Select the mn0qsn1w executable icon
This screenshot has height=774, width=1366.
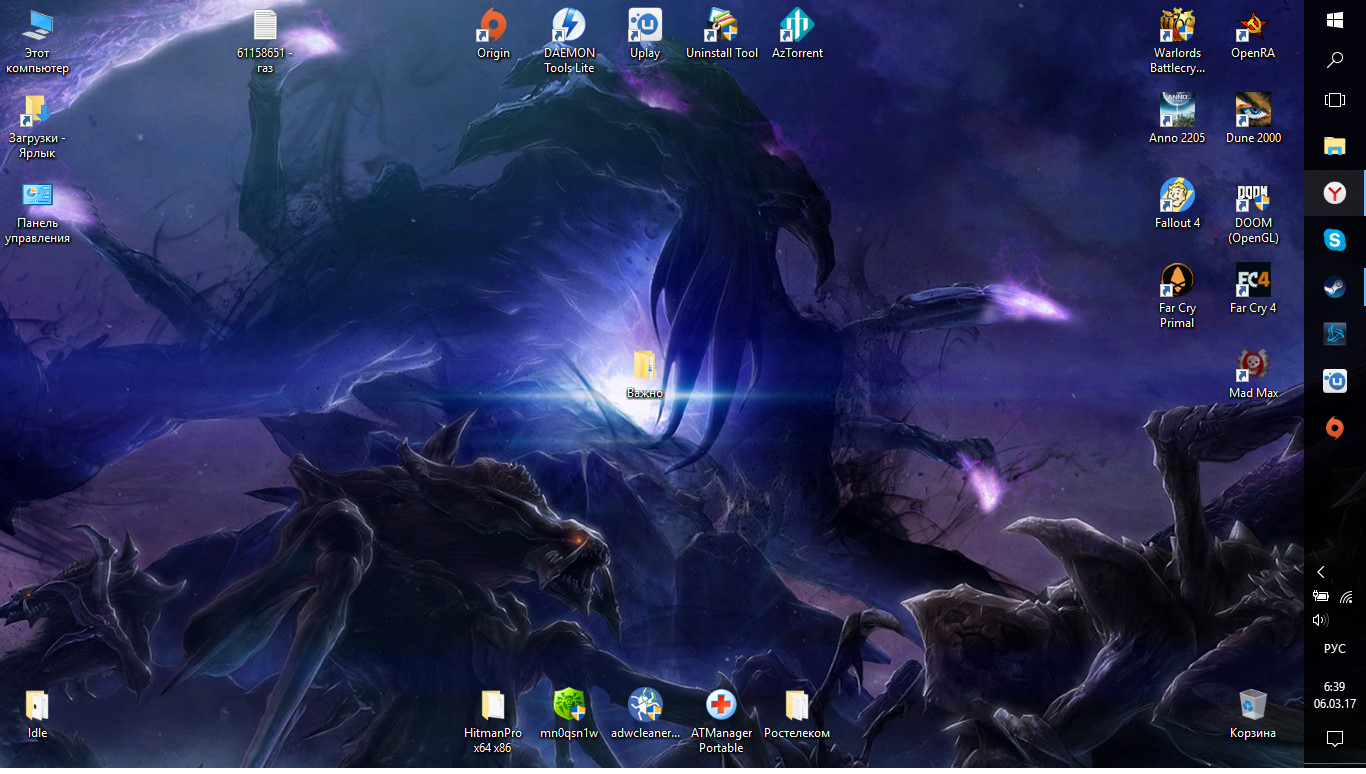(x=569, y=714)
